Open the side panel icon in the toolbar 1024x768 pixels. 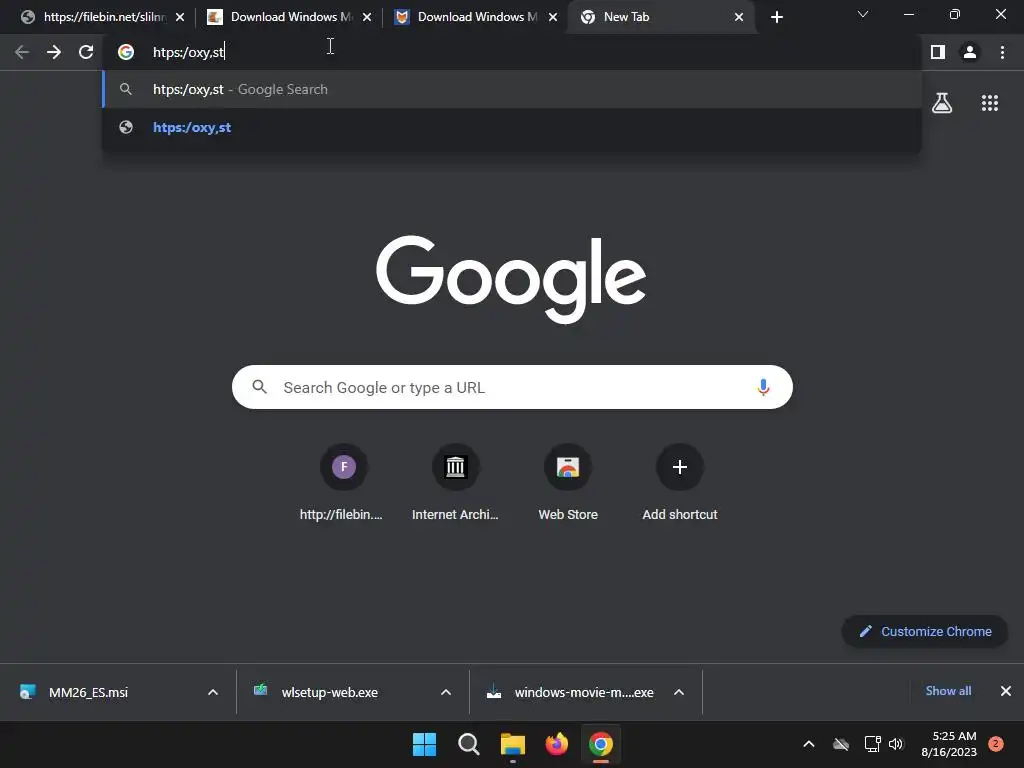(938, 52)
